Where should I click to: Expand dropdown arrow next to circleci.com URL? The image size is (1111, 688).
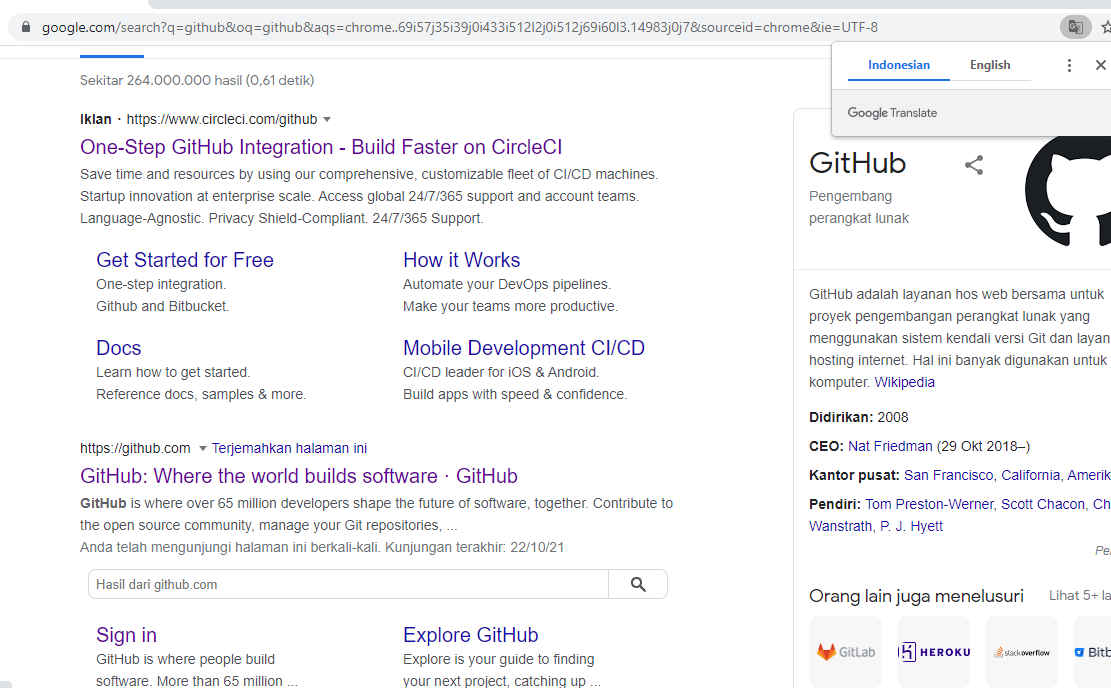(x=327, y=119)
